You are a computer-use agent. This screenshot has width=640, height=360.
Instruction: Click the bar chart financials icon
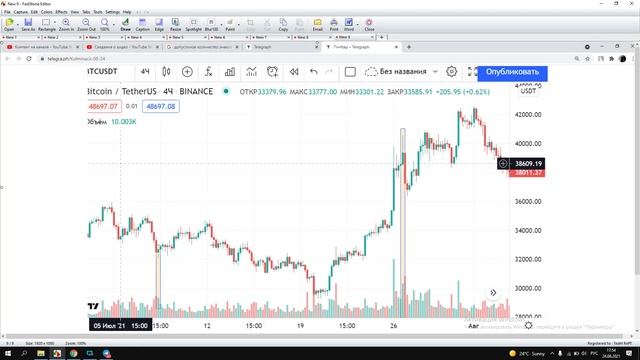pyautogui.click(x=230, y=72)
